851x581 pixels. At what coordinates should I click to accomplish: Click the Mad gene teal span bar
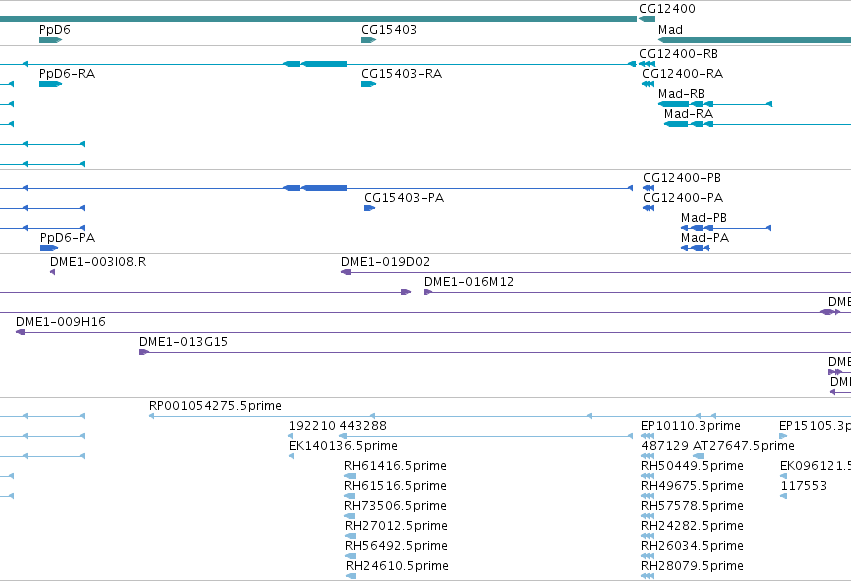[754, 40]
